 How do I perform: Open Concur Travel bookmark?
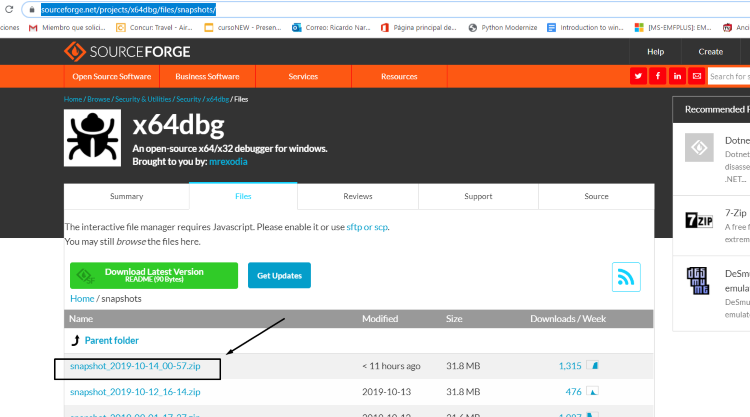pyautogui.click(x=154, y=28)
